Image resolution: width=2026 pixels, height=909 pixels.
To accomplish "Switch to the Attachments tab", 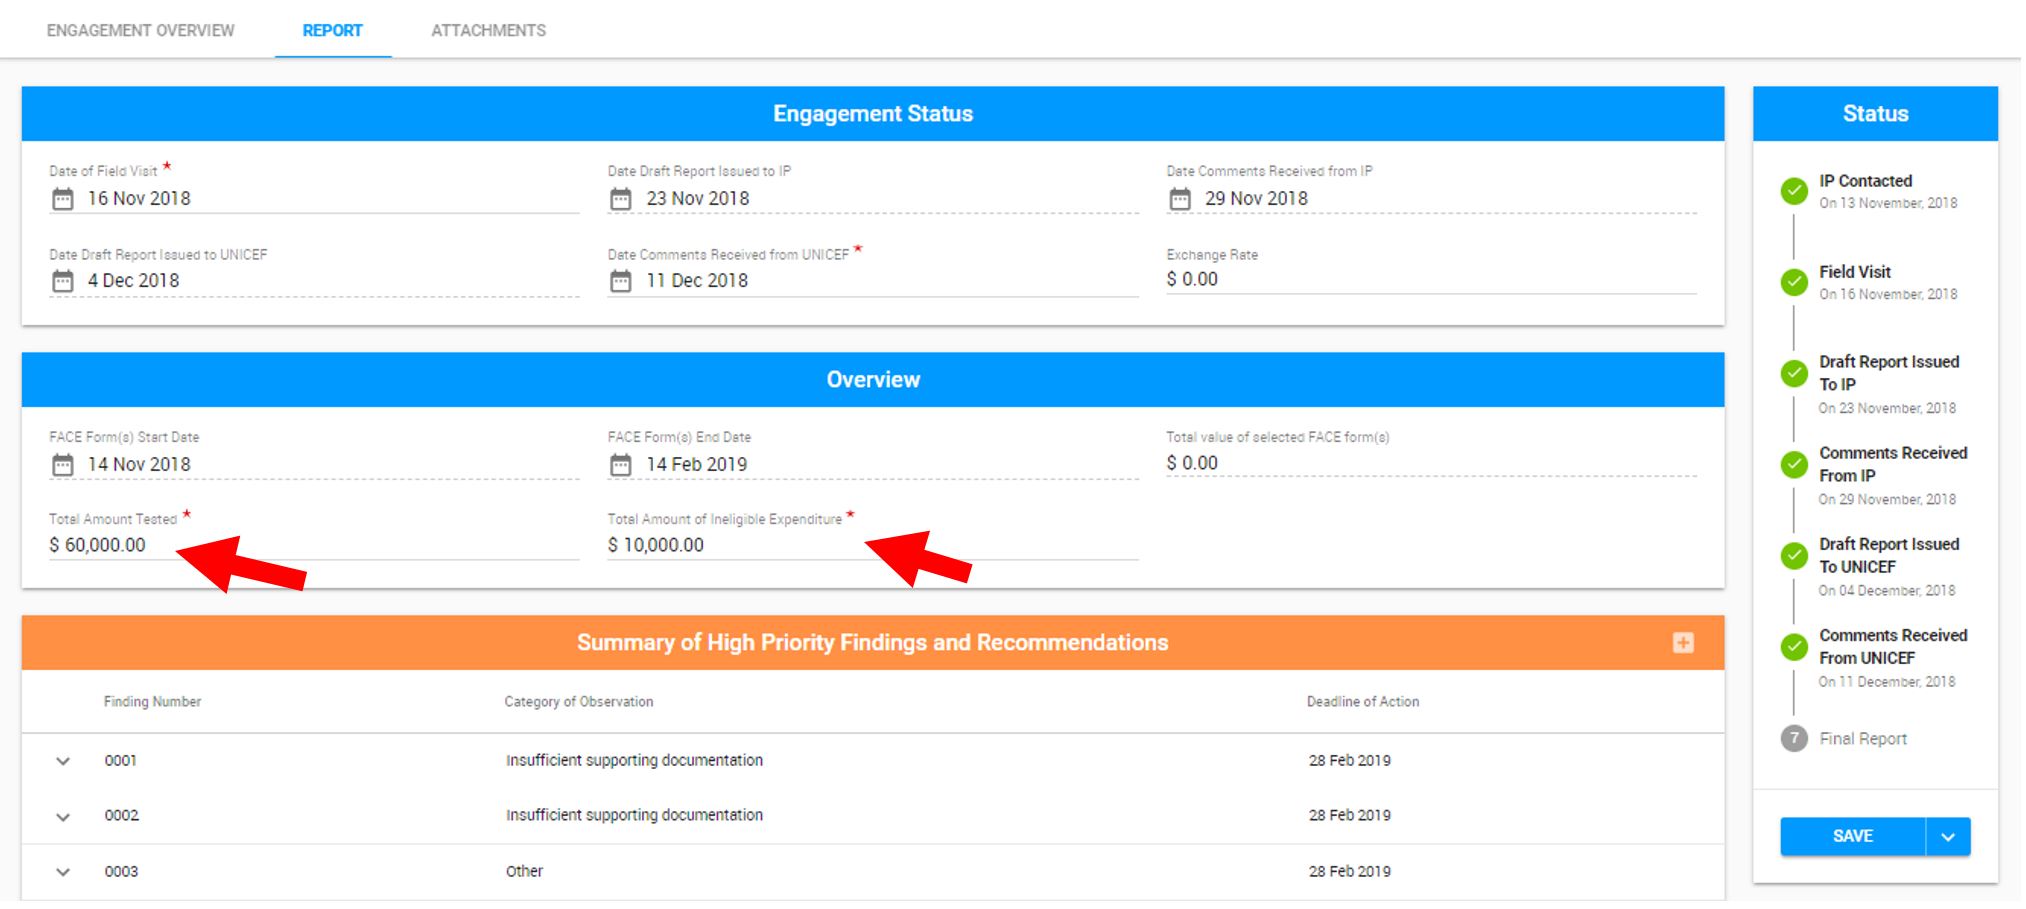I will [488, 30].
